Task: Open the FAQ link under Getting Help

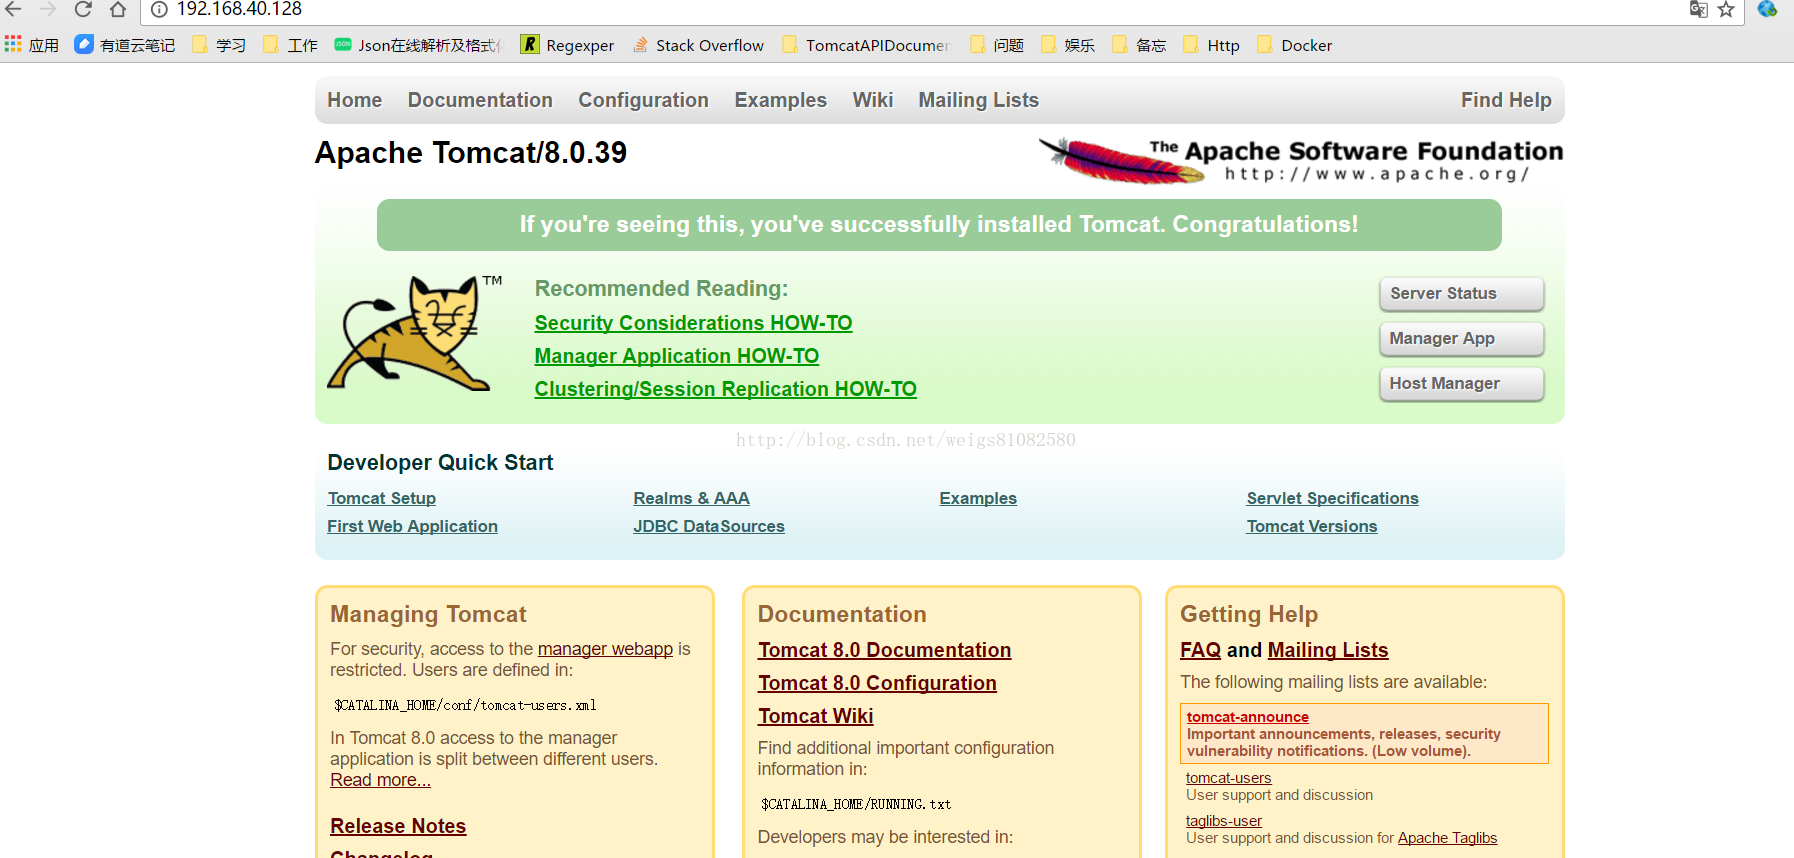Action: coord(1200,650)
